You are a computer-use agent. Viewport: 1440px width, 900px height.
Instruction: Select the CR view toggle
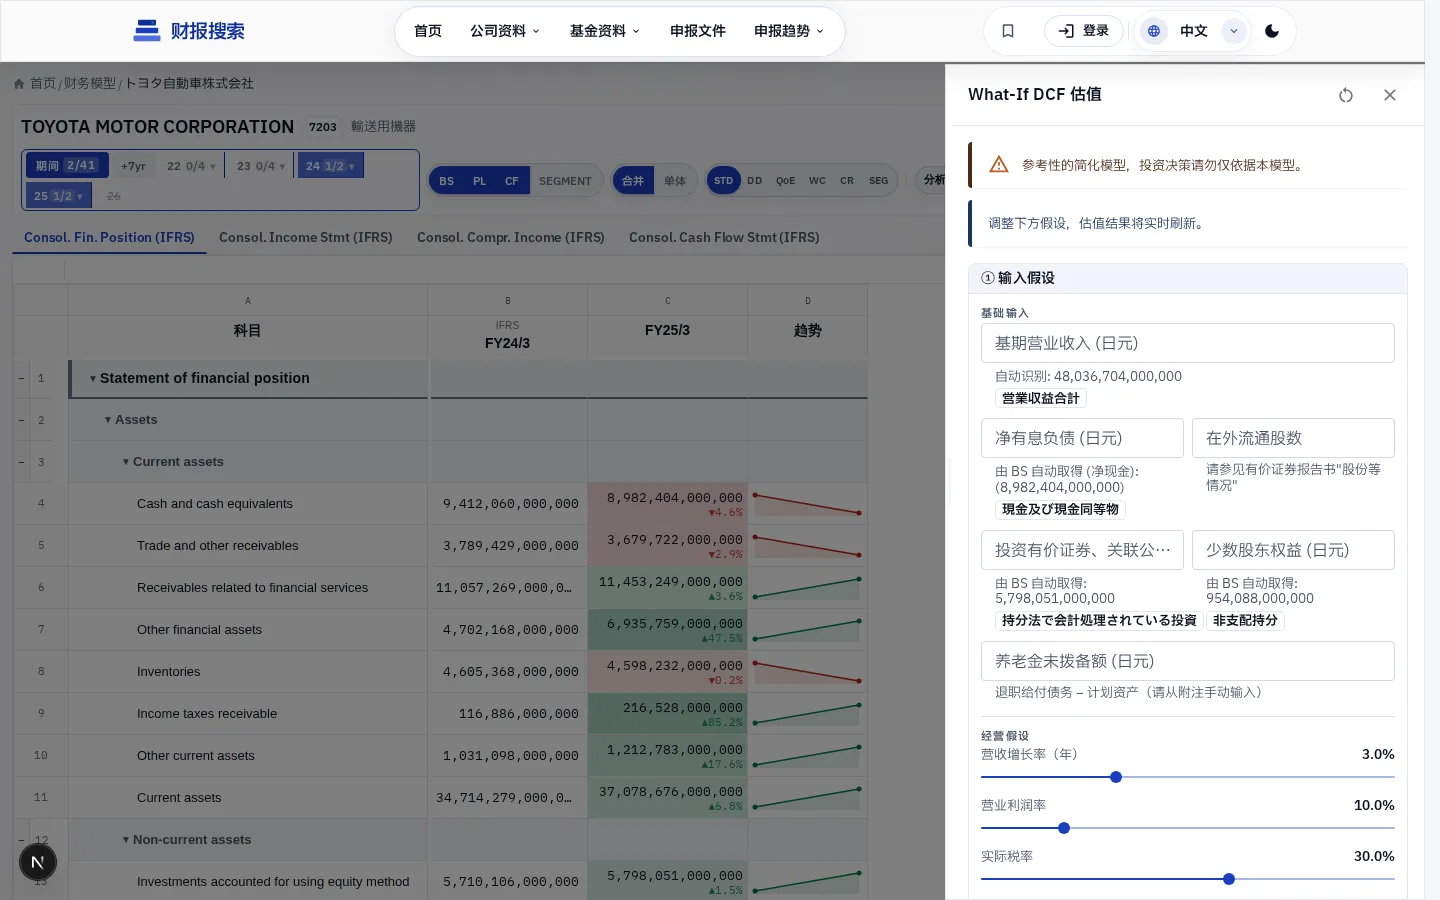[847, 181]
